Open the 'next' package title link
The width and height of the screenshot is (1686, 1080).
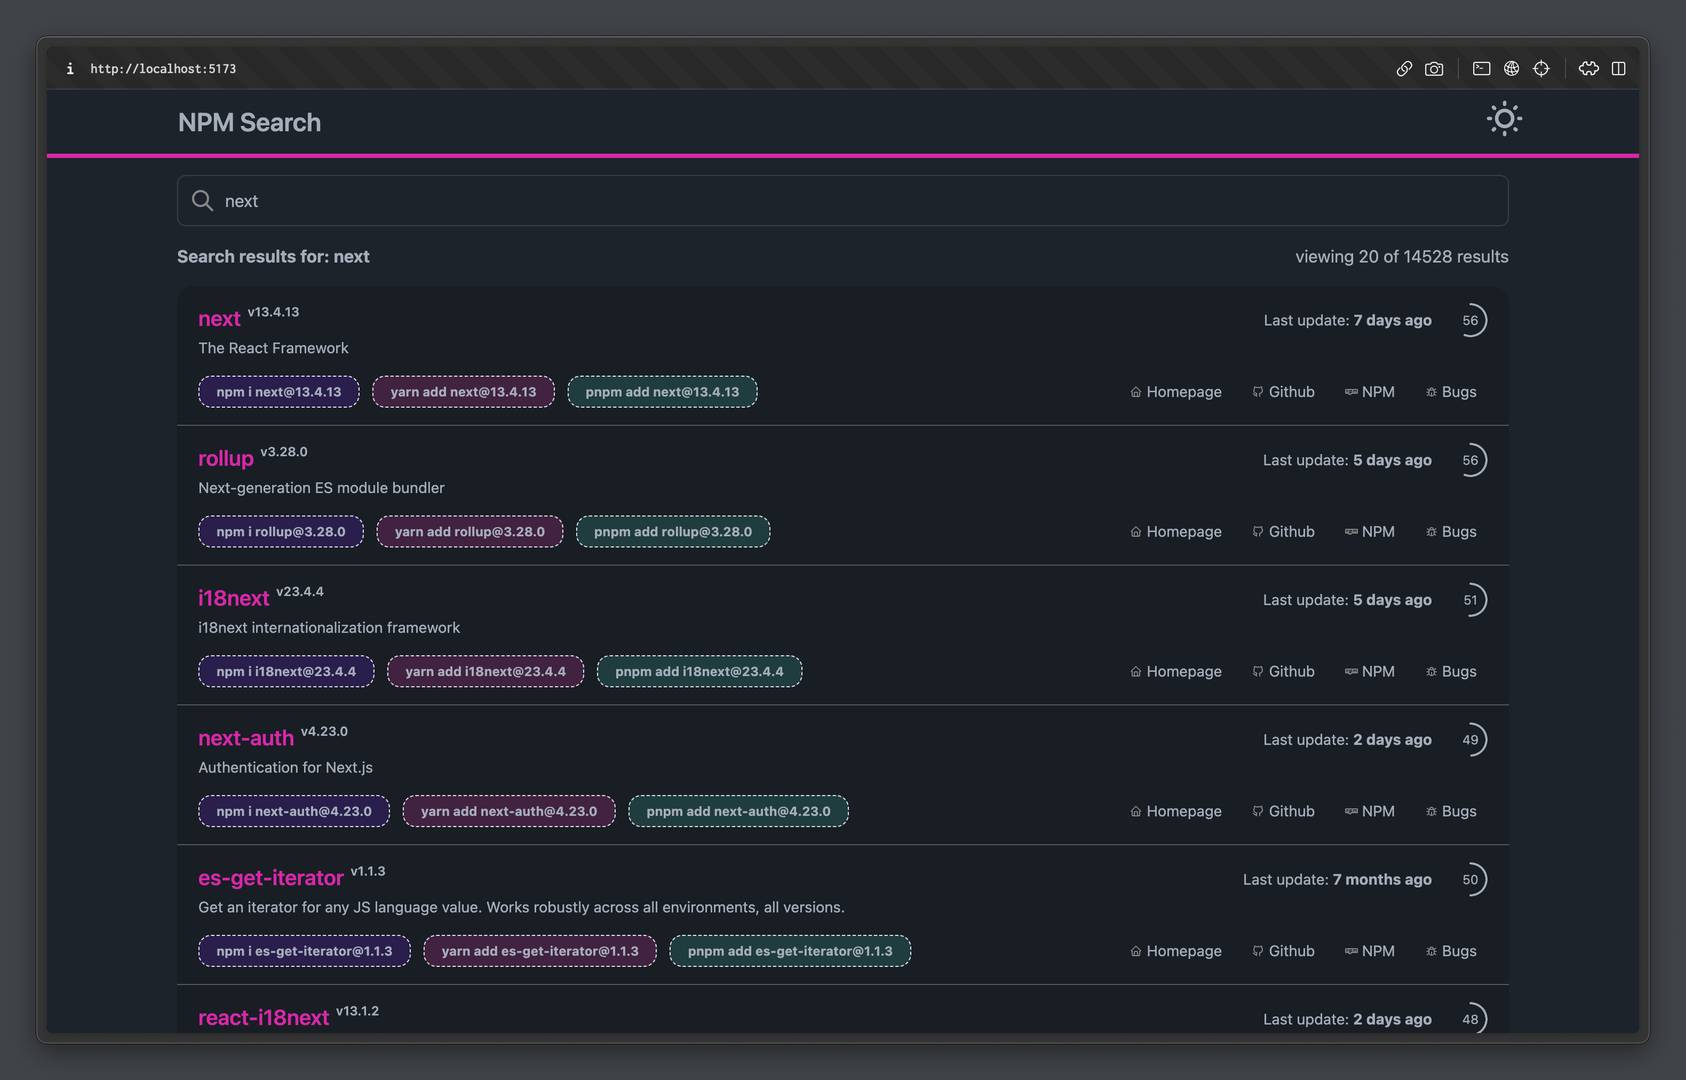point(219,319)
